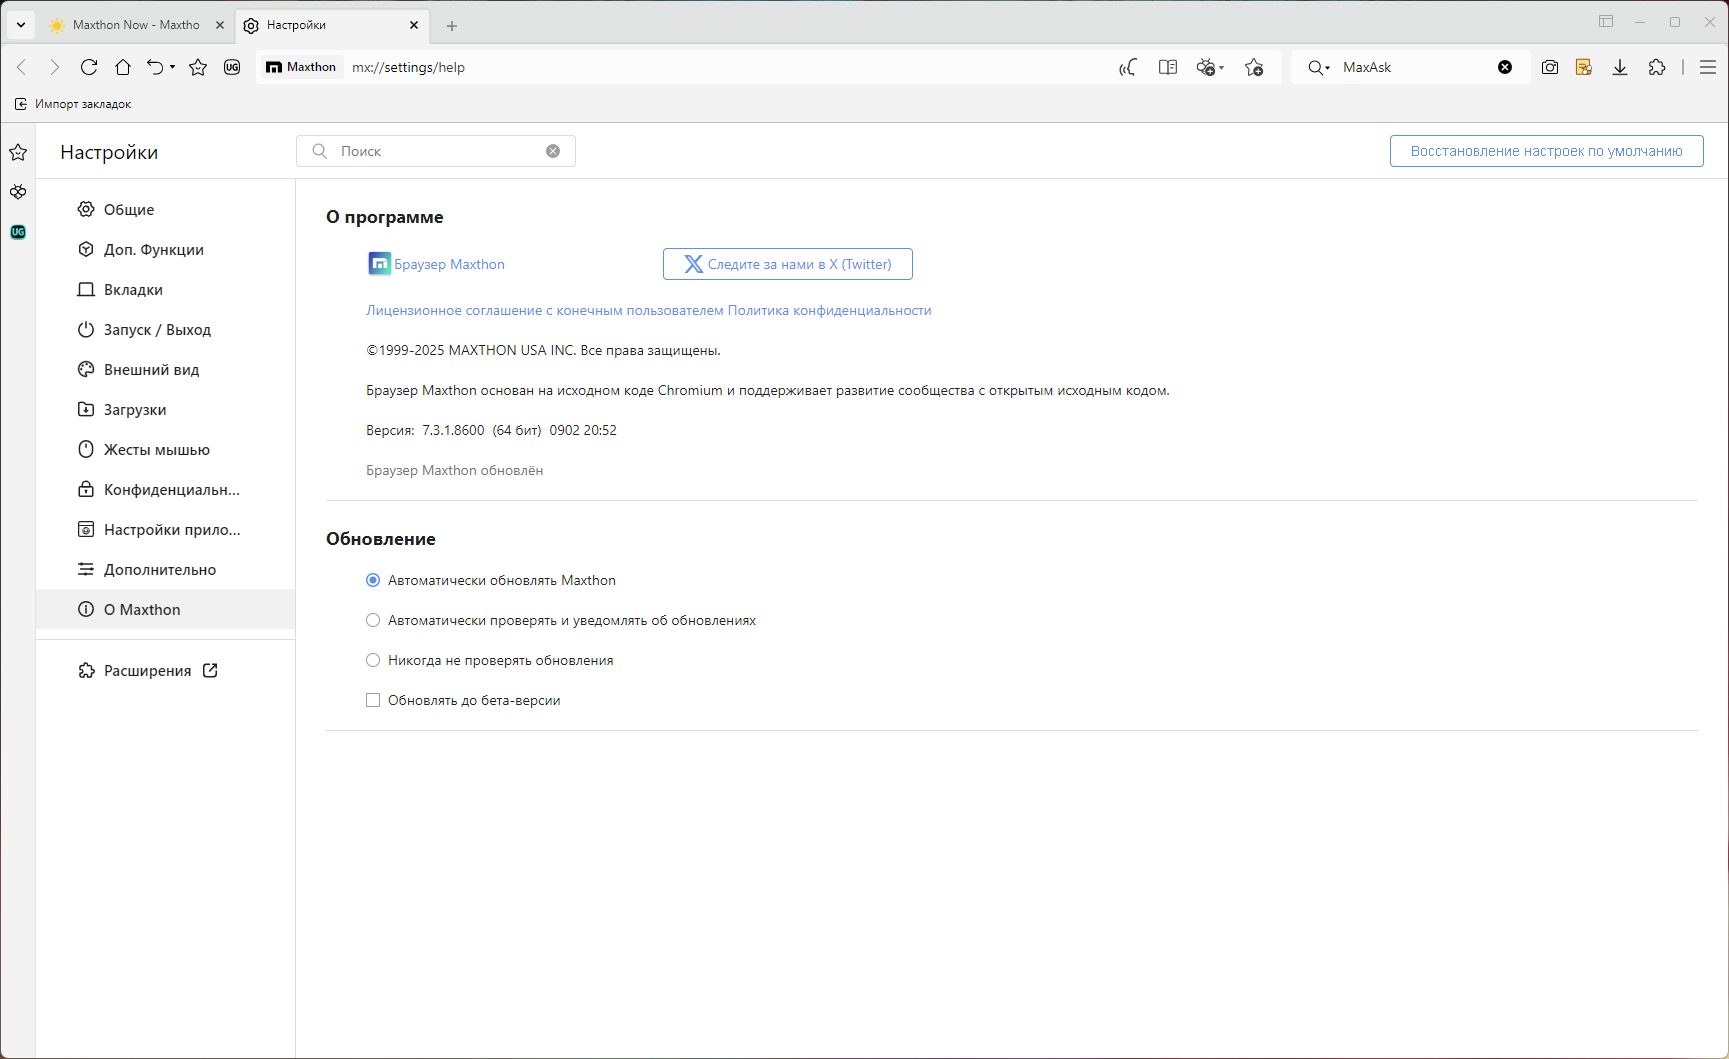Add this page to favorites
1729x1059 pixels.
point(1254,67)
